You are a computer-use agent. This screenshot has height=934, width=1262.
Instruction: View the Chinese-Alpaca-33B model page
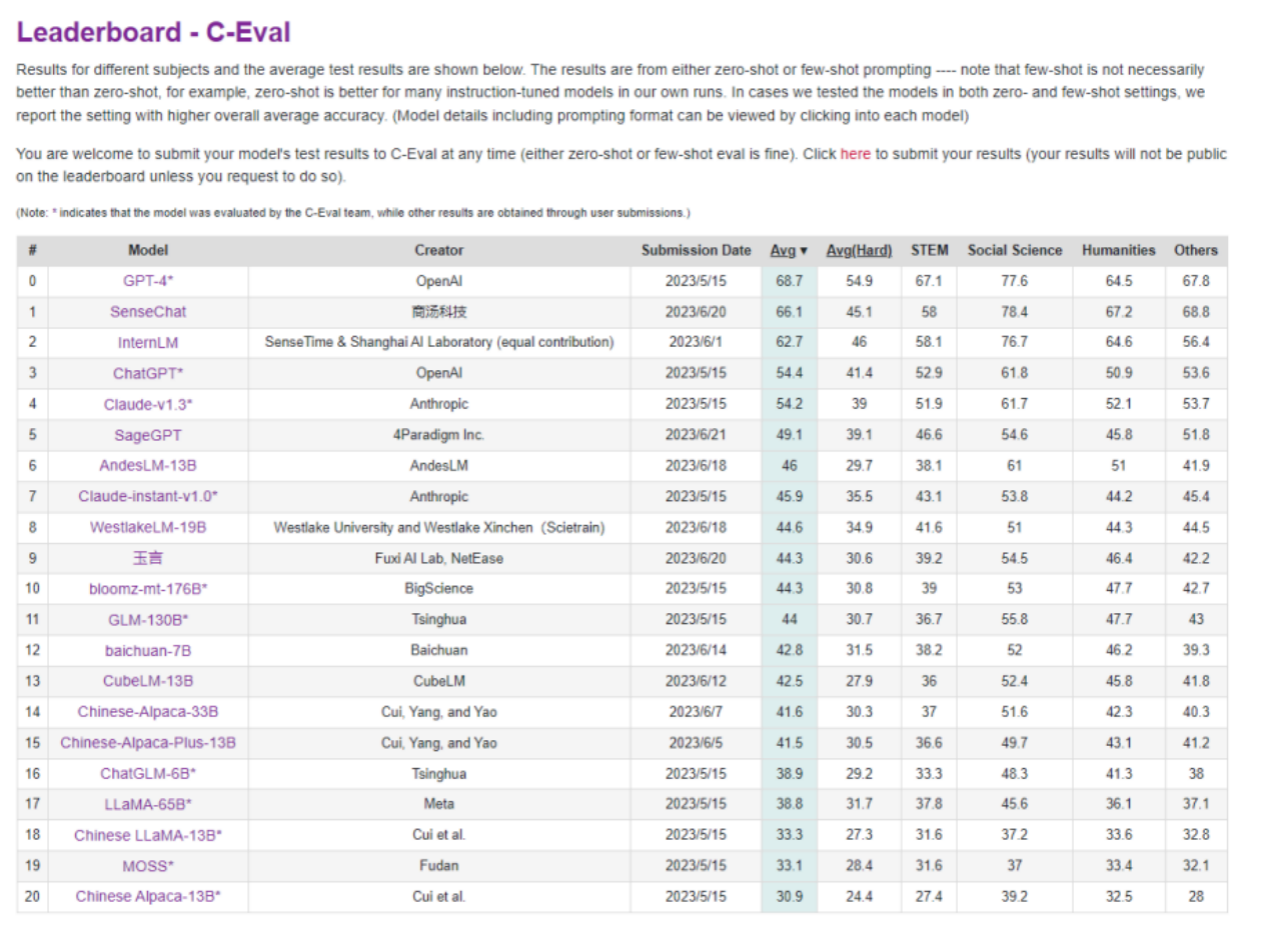pos(148,712)
